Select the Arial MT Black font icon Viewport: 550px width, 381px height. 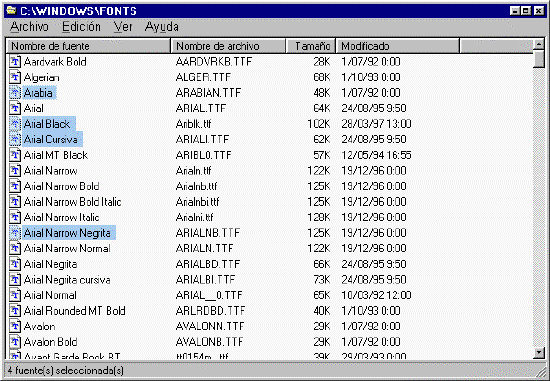[x=15, y=155]
